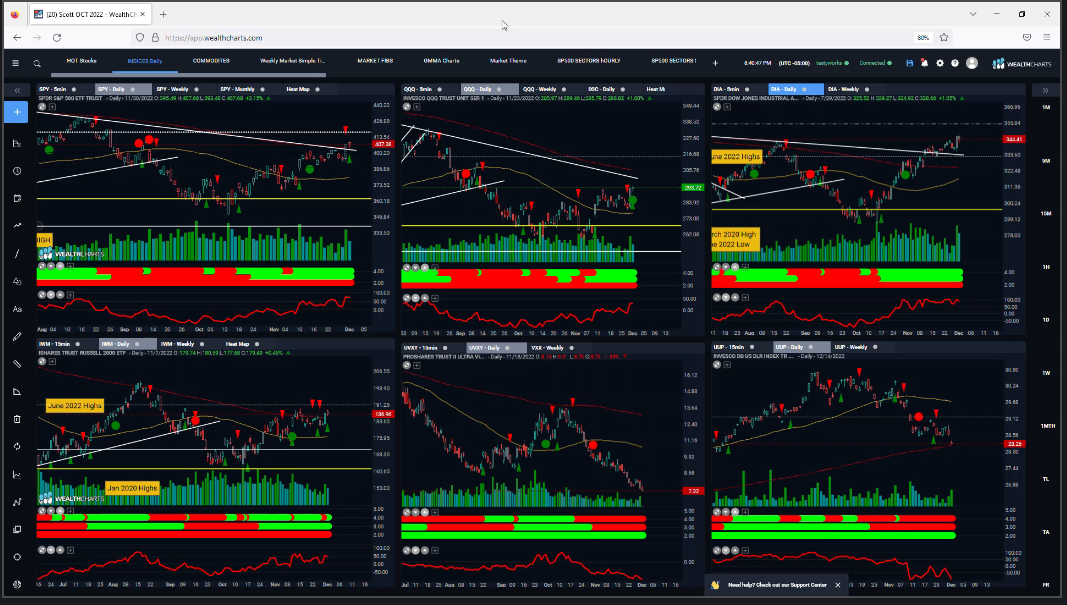Expand plus box on DIA chart header
Viewport: 1067px width, 605px height.
pos(726,107)
